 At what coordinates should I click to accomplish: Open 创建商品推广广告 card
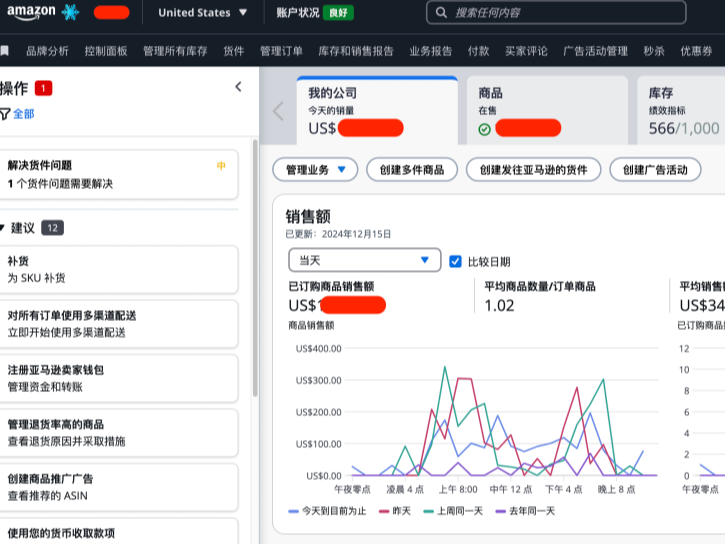coord(119,487)
